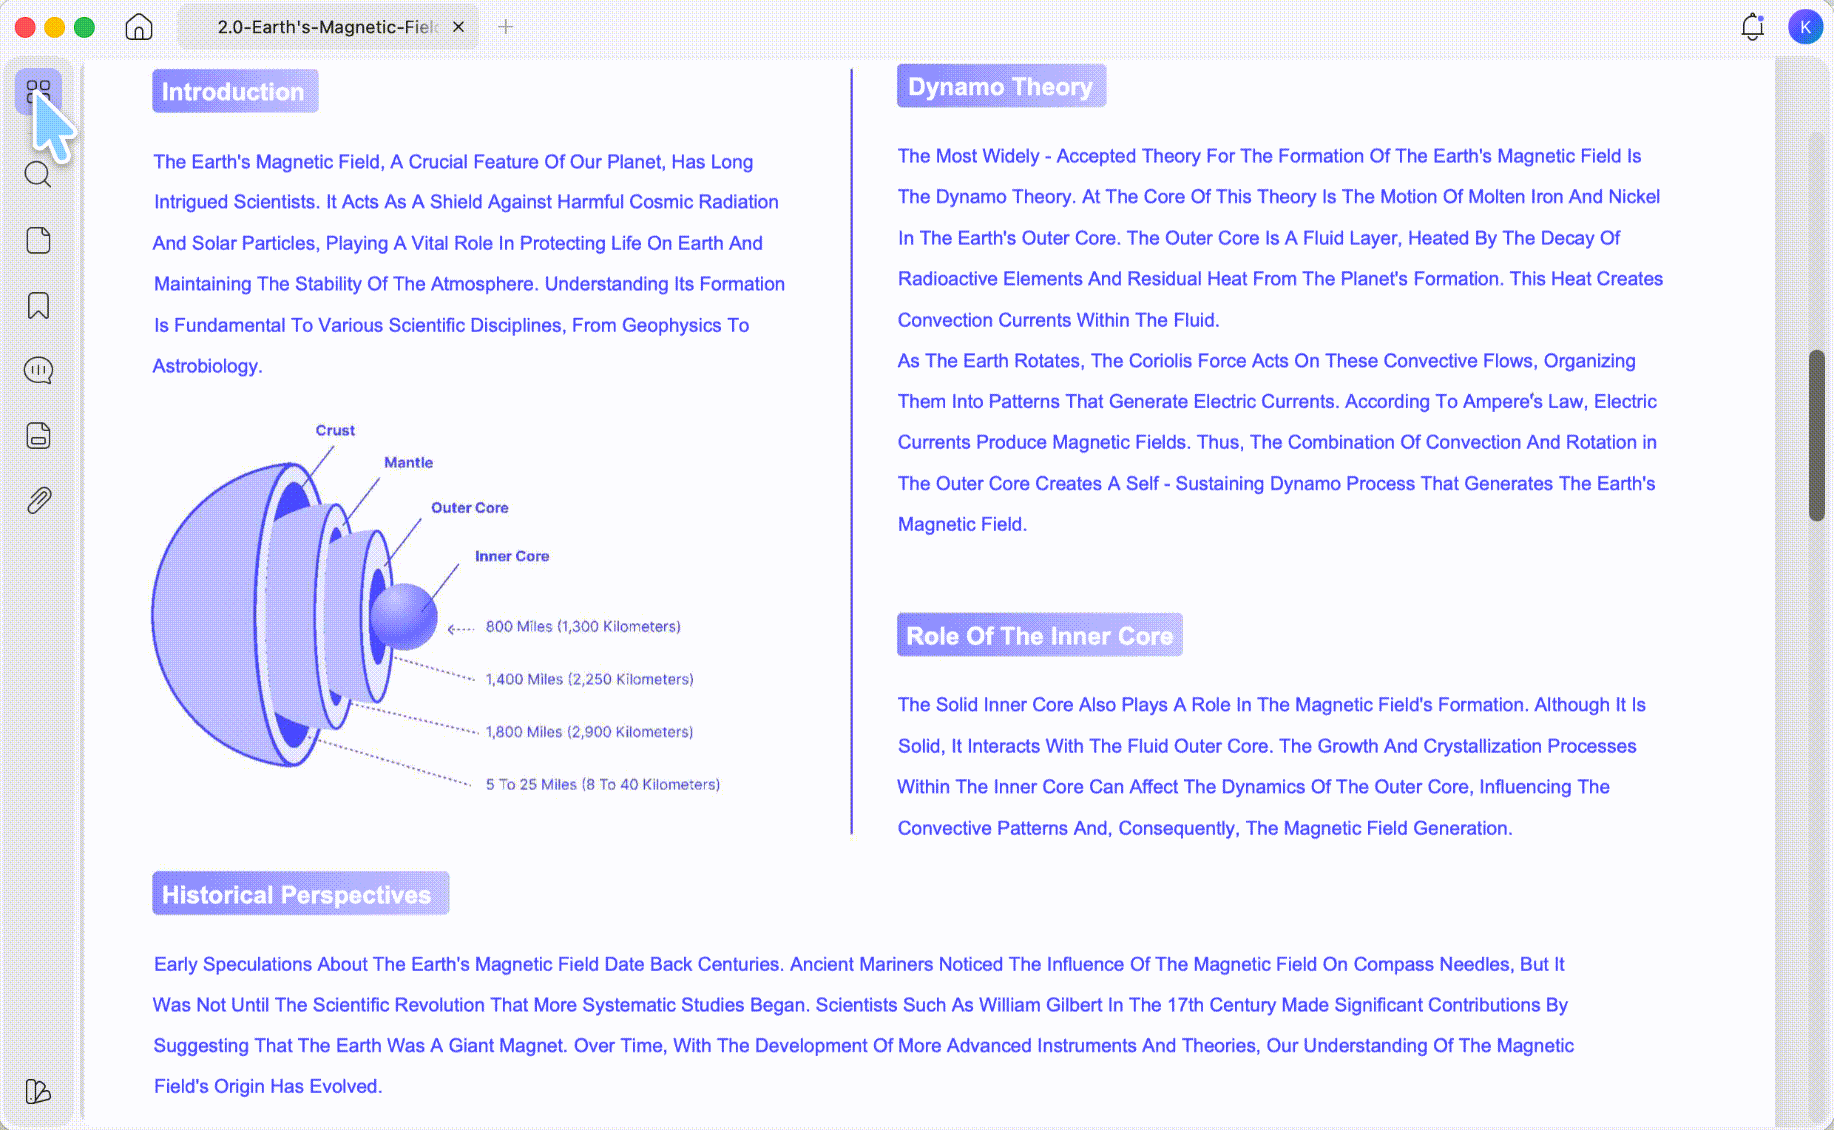The image size is (1834, 1130).
Task: Click the line 'Field's Origin Has Evolved.'
Action: pos(267,1086)
